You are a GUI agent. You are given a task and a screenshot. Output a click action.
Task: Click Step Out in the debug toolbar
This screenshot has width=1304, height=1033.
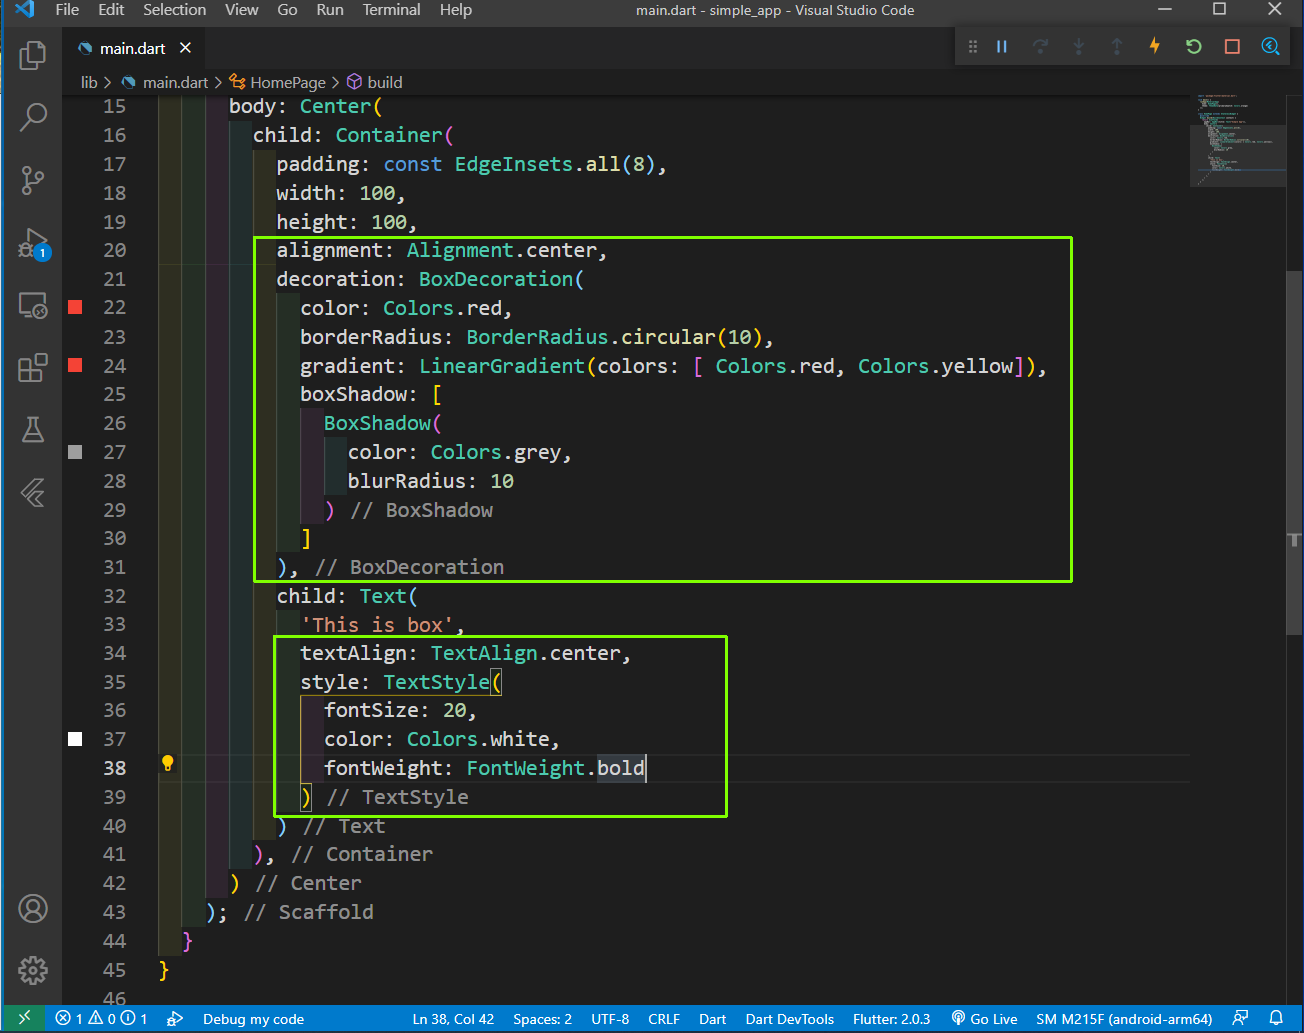click(1117, 46)
